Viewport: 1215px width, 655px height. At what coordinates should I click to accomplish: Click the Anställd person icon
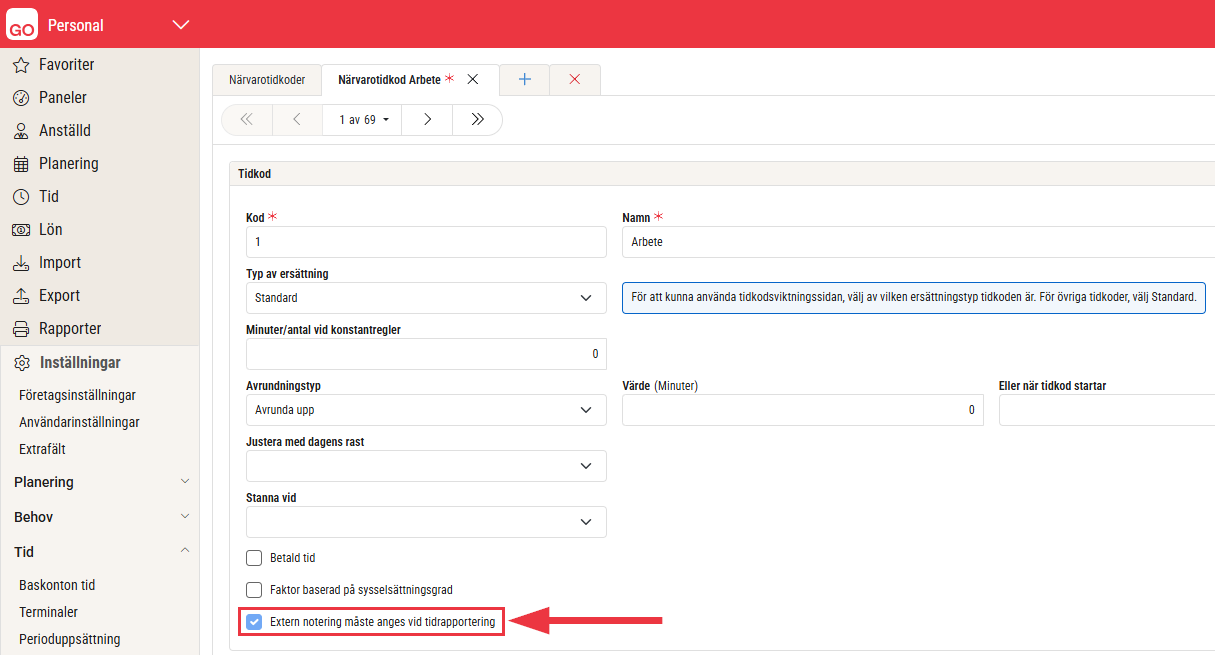pos(21,131)
